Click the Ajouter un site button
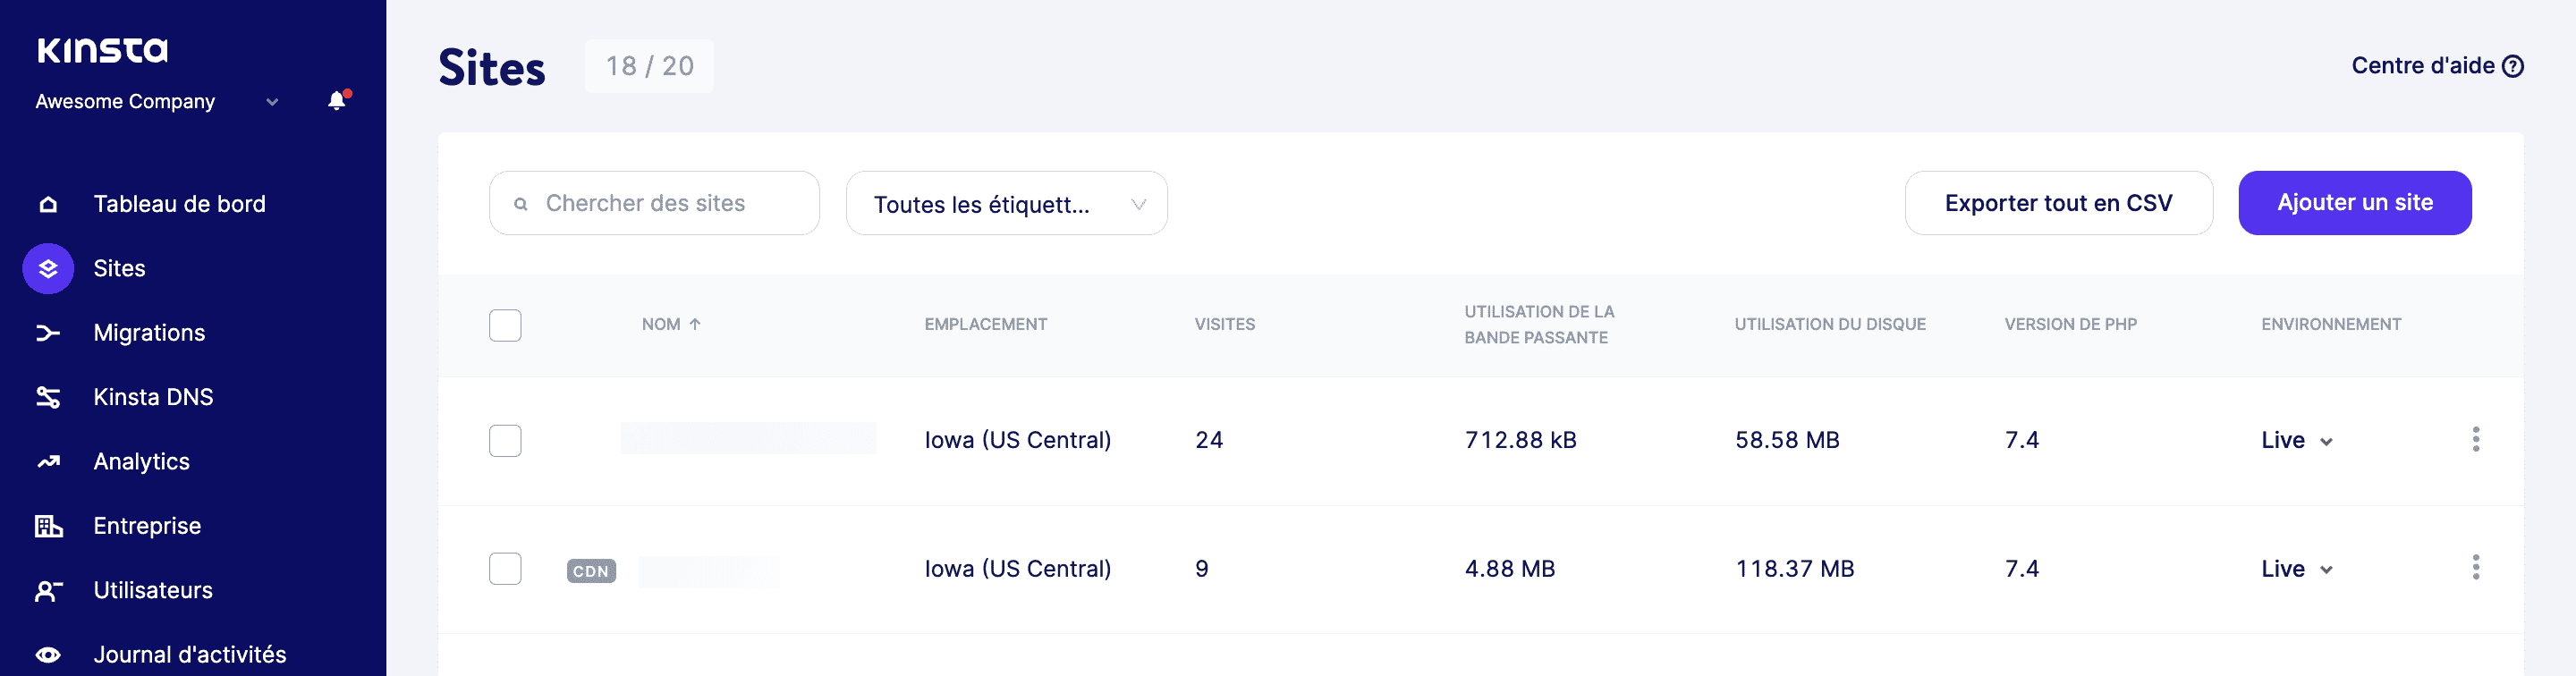This screenshot has width=2576, height=676. 2355,202
